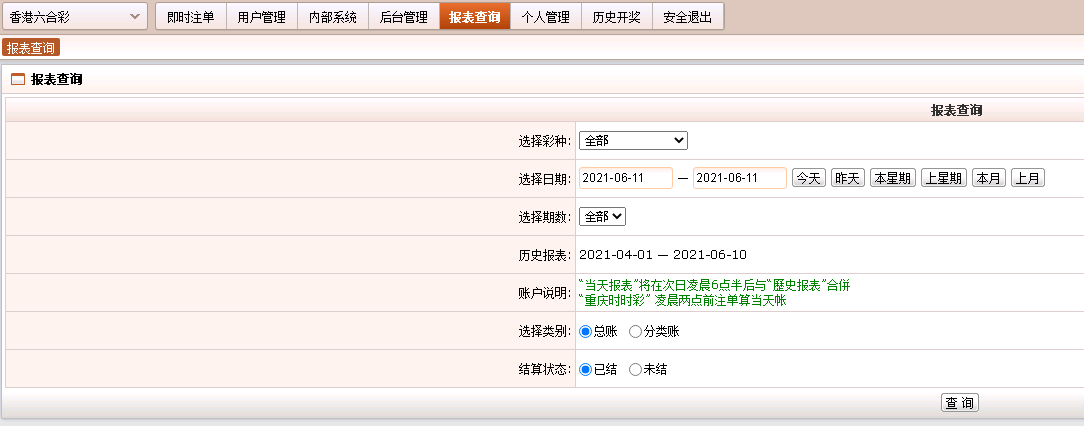
Task: Open the 即时注单 menu tab
Action: click(190, 17)
